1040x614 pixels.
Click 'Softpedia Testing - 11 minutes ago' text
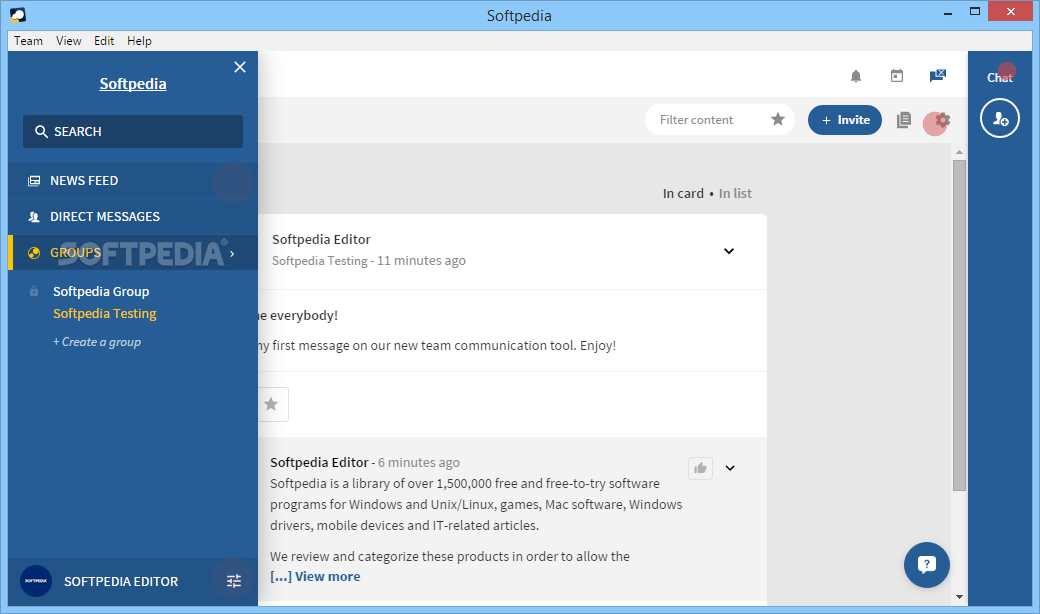(369, 261)
